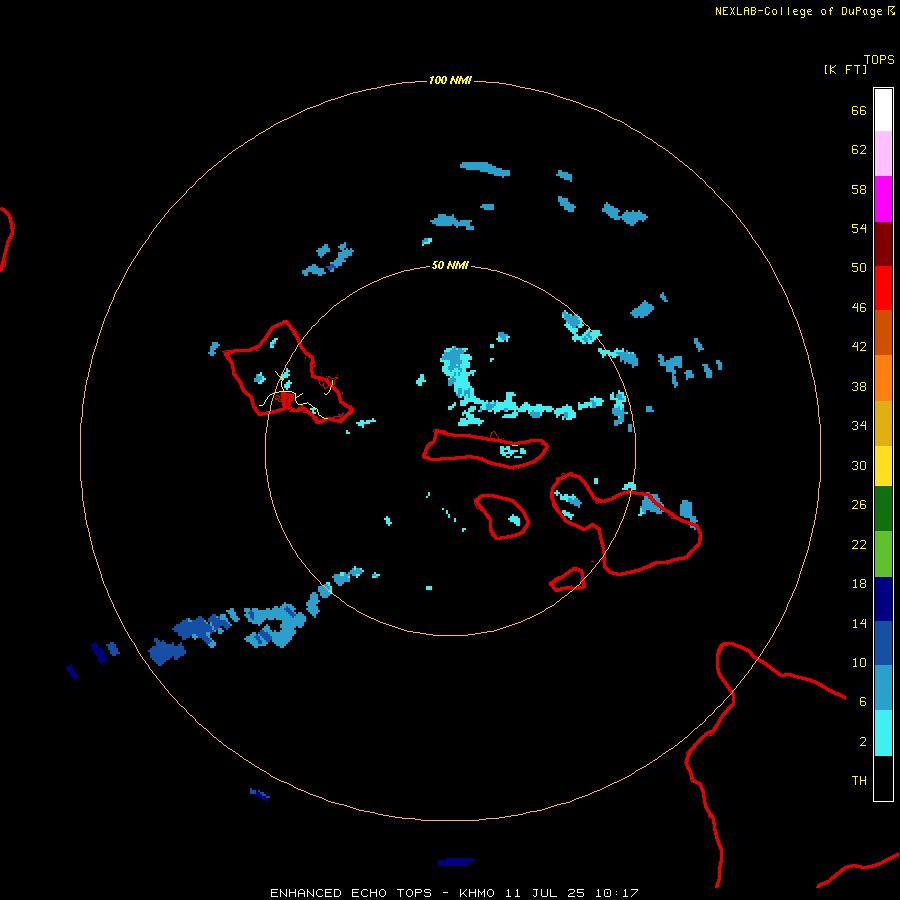The image size is (900, 900).
Task: Select the bright red 50 kft swatch
Action: [883, 288]
